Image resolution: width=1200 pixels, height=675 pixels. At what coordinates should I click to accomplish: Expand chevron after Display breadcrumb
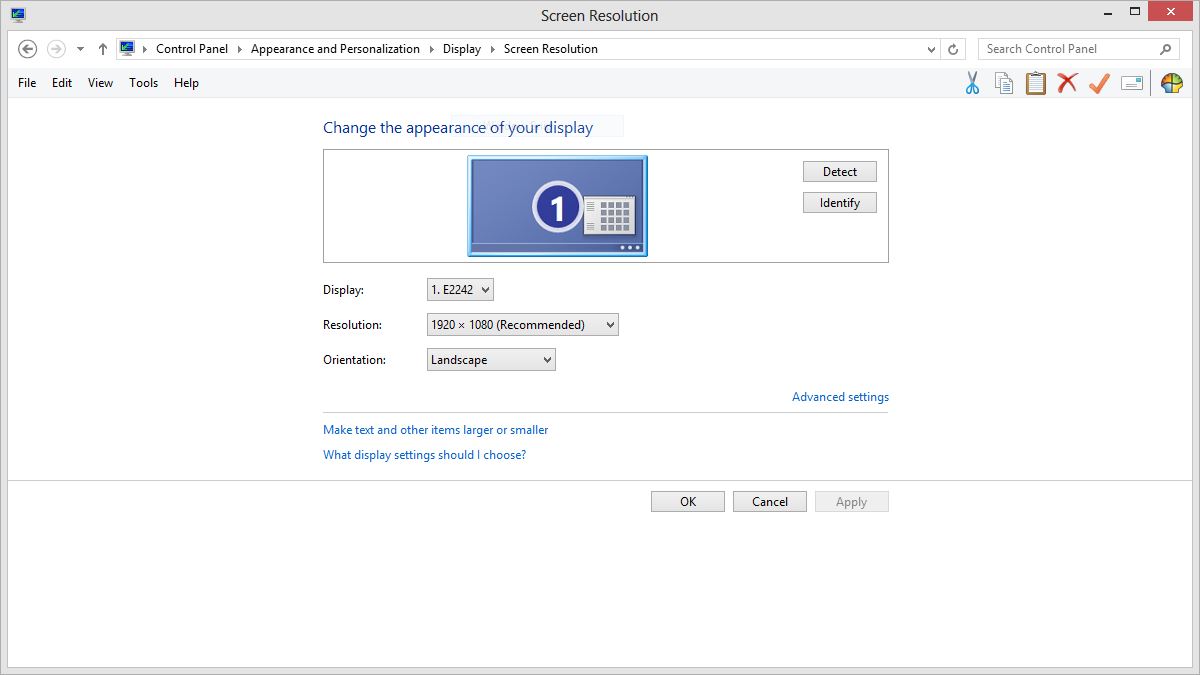492,49
